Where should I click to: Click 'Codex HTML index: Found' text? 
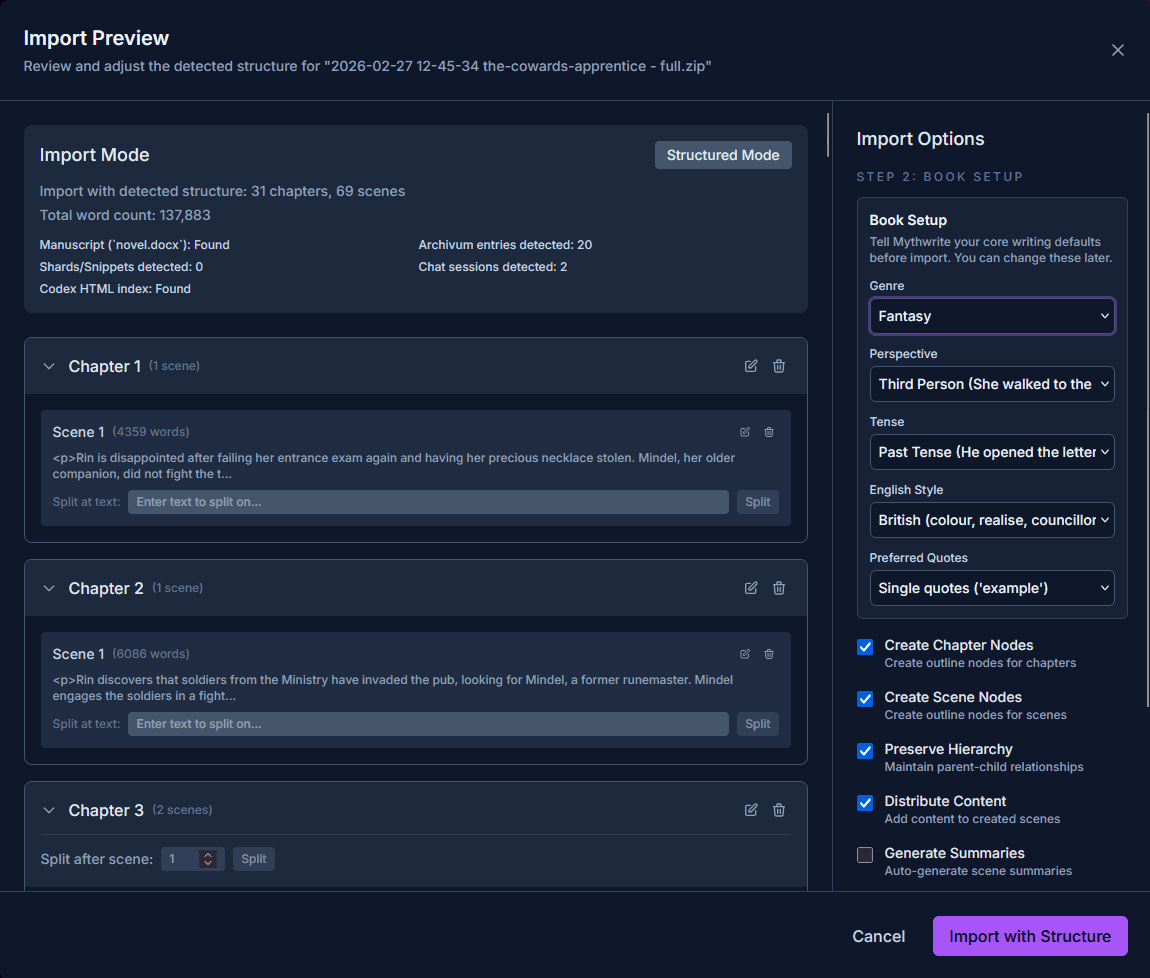tap(115, 289)
